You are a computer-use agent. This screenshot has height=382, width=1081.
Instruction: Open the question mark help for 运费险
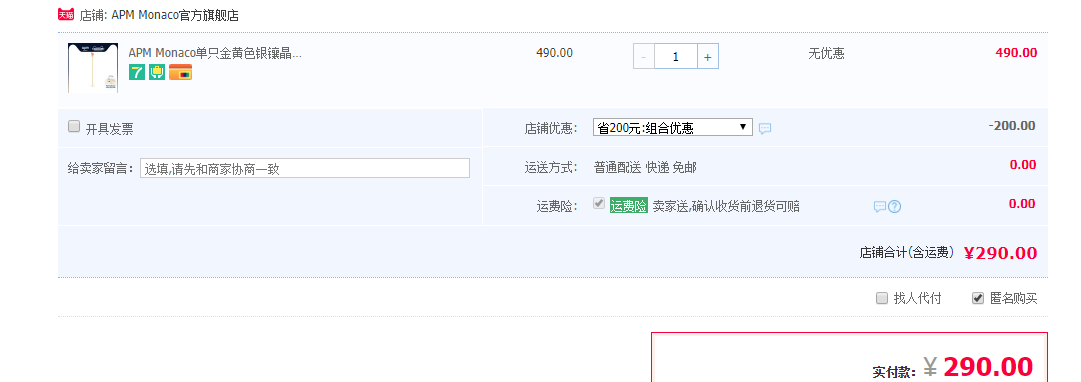click(x=894, y=206)
